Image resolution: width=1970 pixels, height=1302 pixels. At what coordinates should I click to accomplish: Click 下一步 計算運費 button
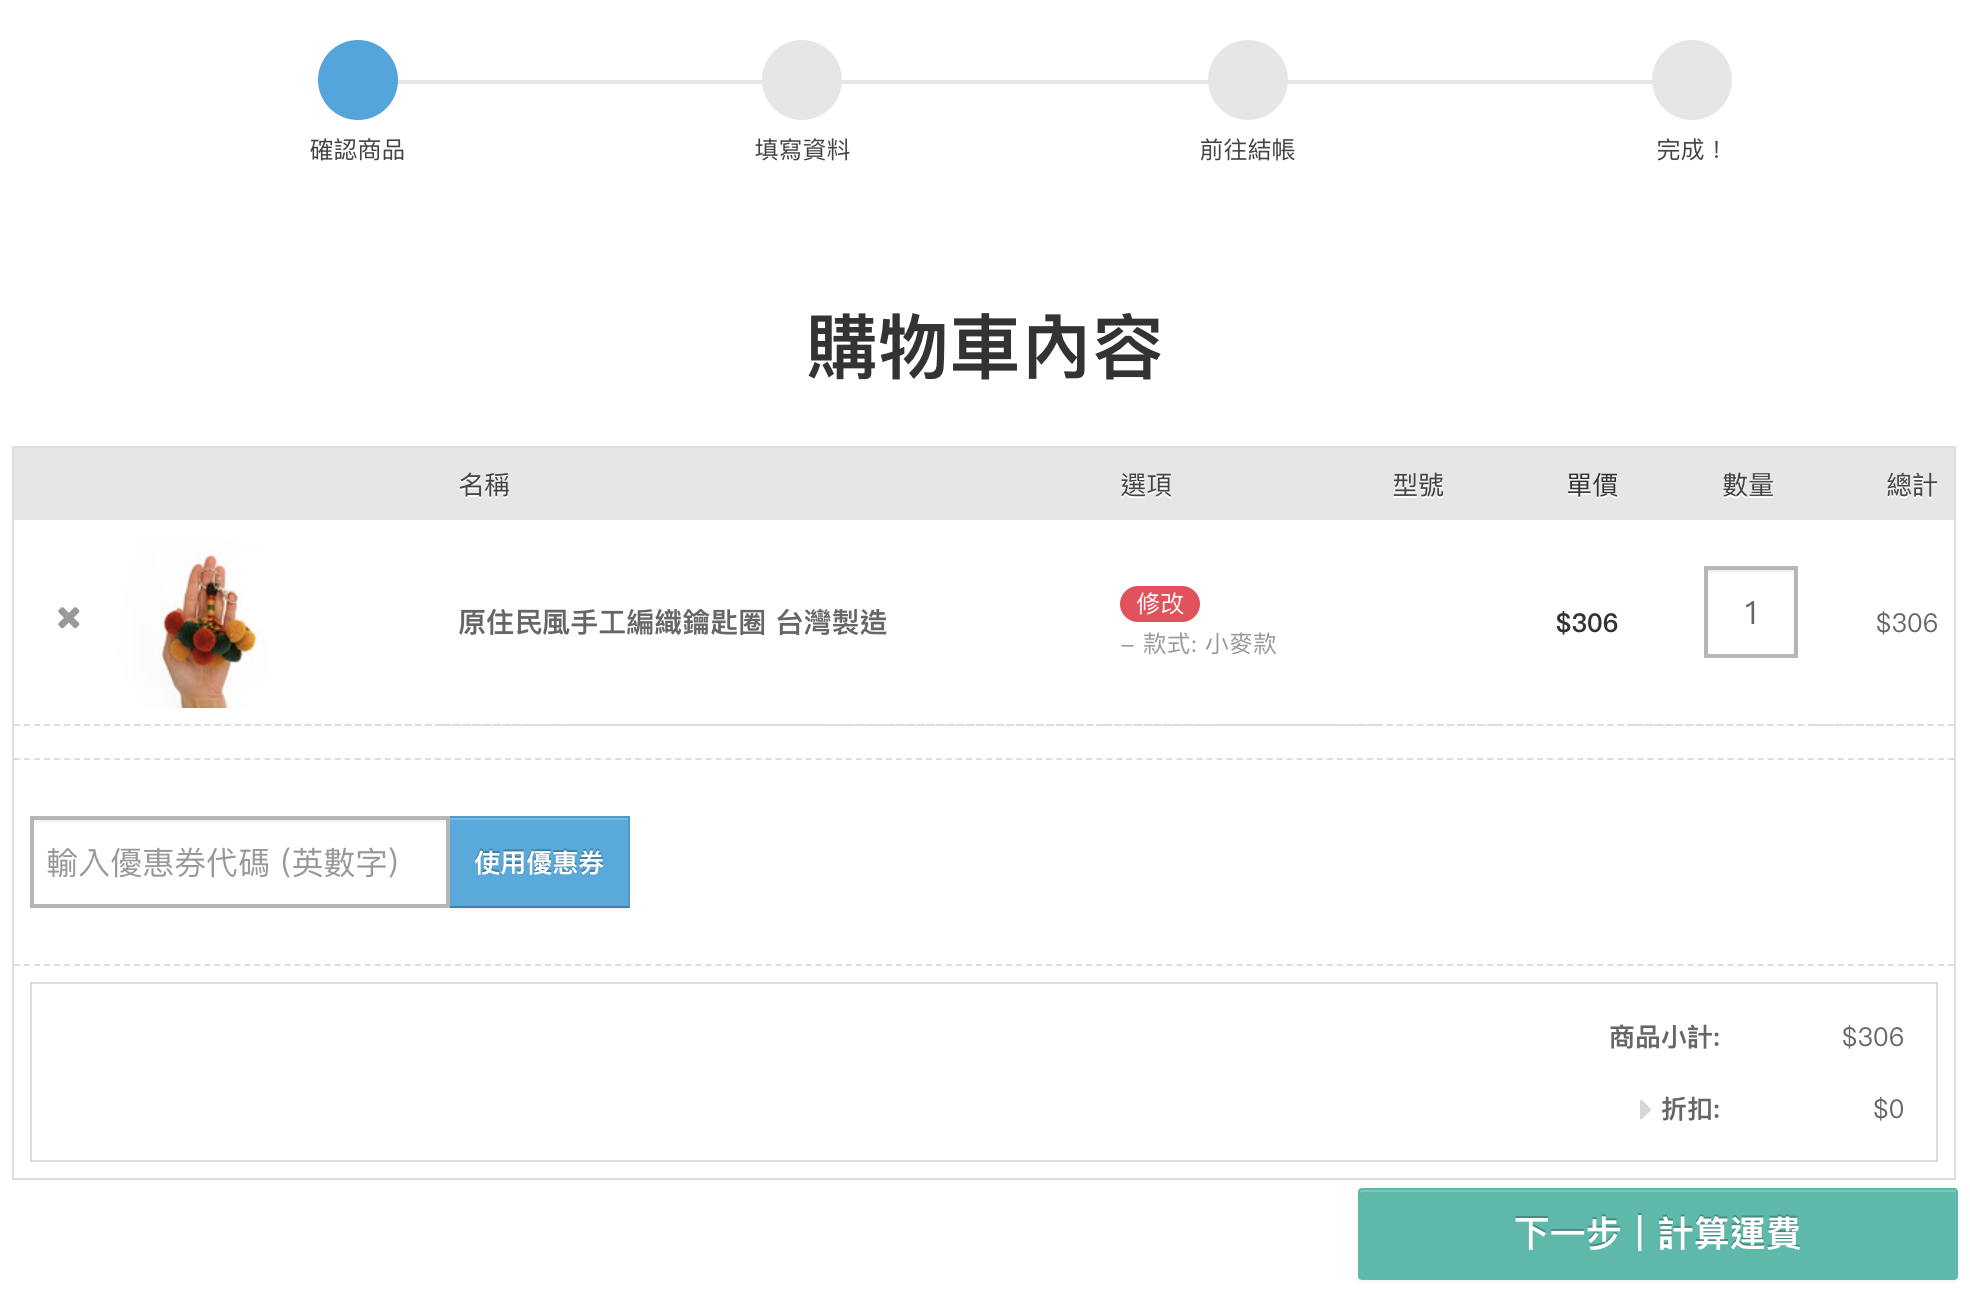pyautogui.click(x=1657, y=1233)
